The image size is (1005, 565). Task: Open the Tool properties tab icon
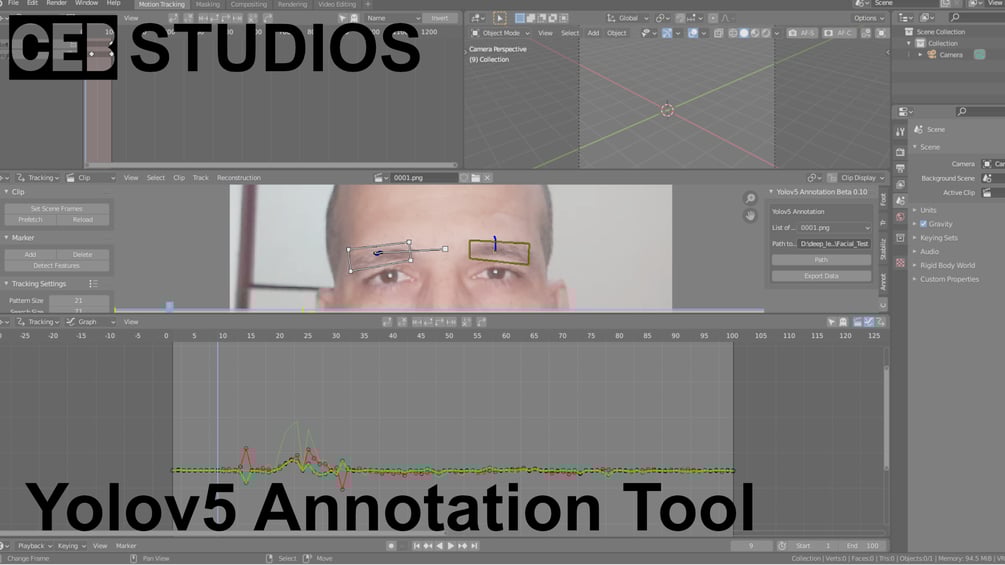coord(900,132)
